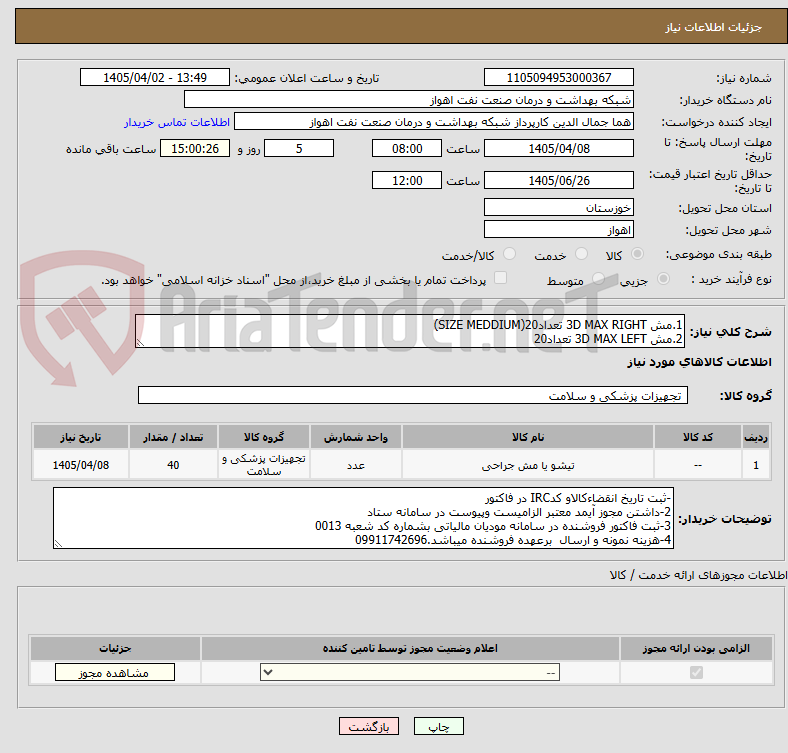Screen dimensions: 788x753
Task: Click the goods group cell تجهیزات پزشکی و سلامت
Action: pyautogui.click(x=264, y=465)
